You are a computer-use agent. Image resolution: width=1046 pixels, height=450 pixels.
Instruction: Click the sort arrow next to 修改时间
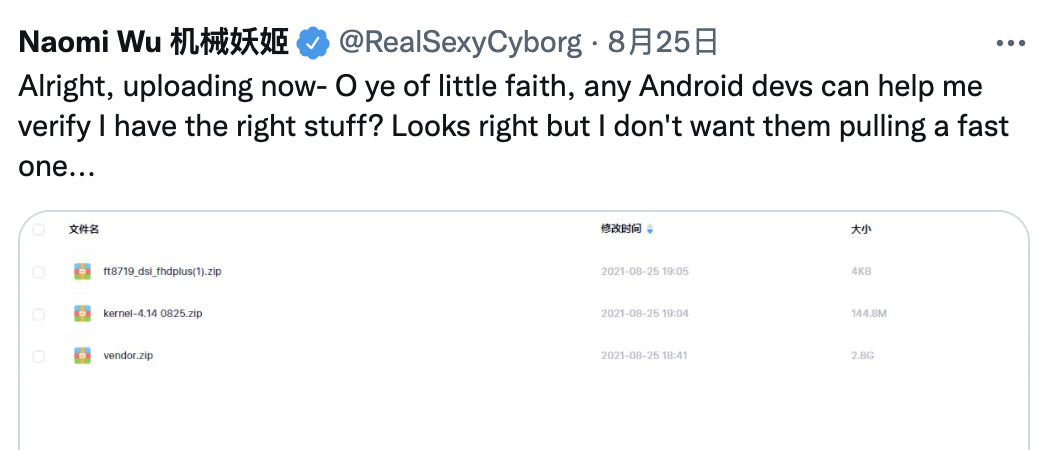[x=650, y=230]
